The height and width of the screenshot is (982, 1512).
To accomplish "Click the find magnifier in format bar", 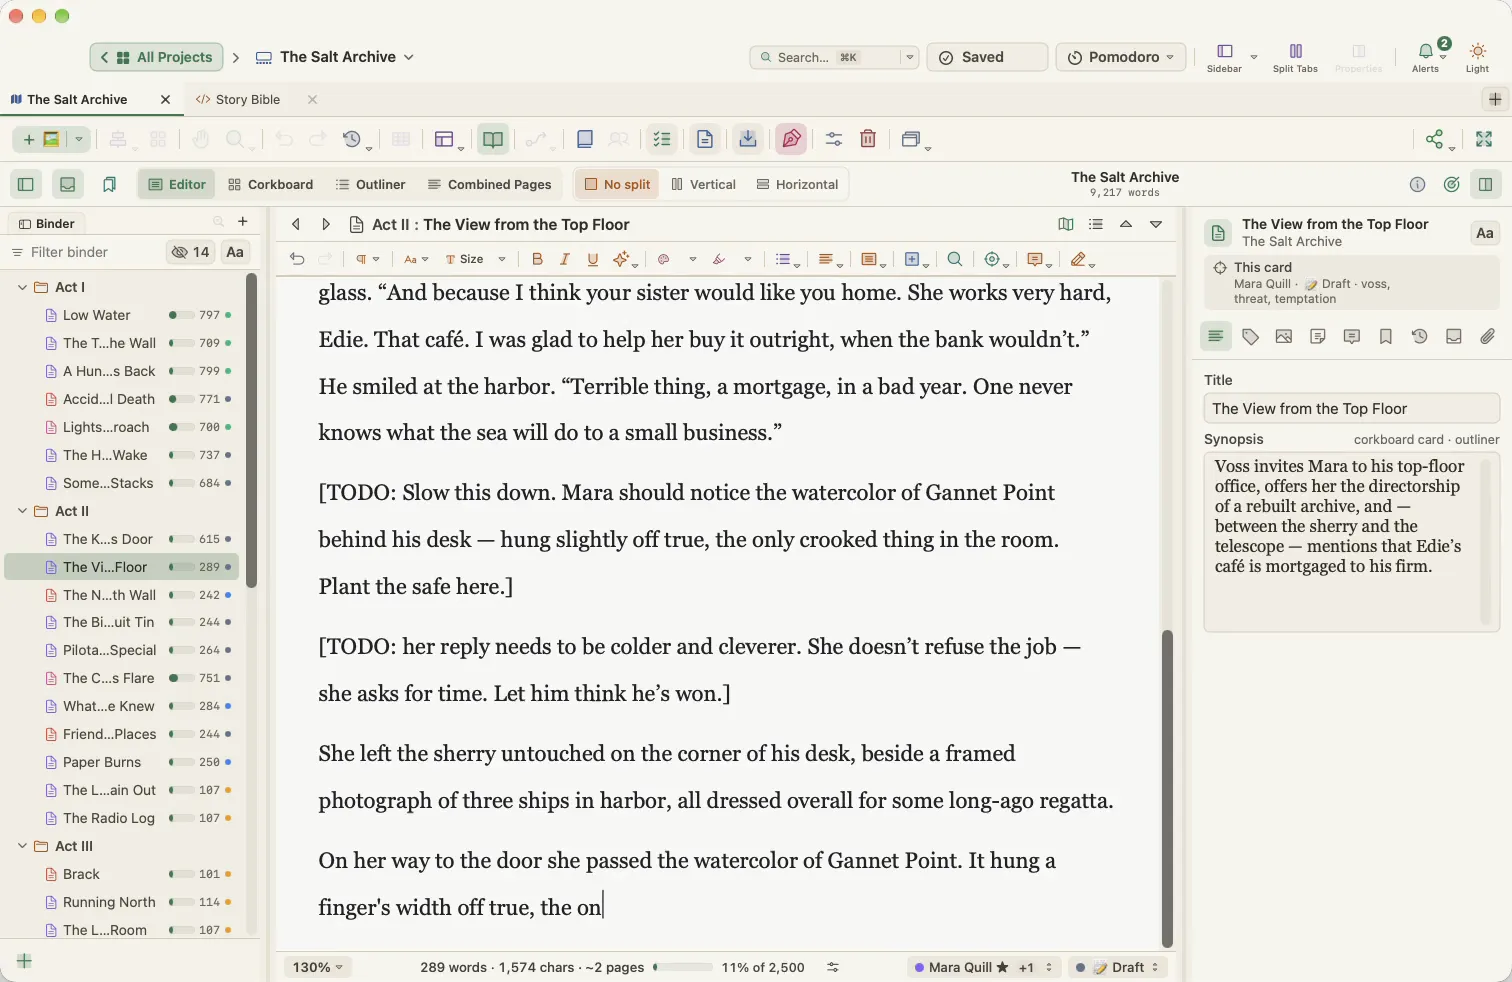I will [x=955, y=259].
